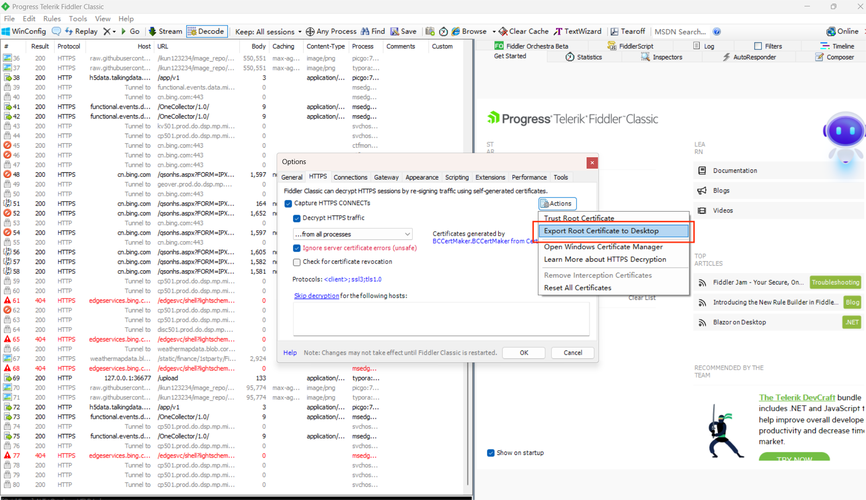Open the Videos link
866x500 pixels.
coord(722,210)
